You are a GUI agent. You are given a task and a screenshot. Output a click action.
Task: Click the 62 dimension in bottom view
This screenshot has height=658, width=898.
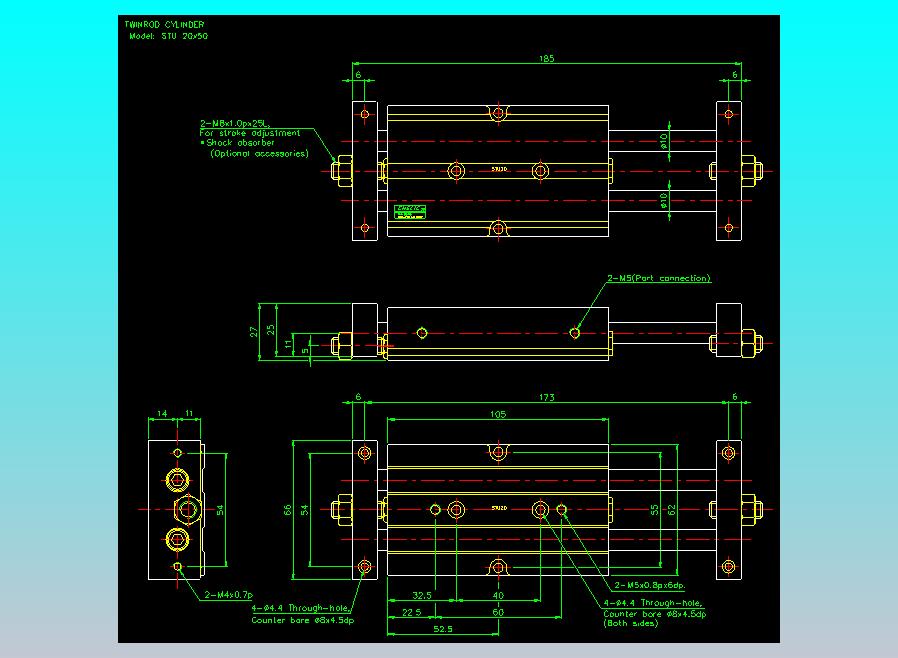(673, 509)
